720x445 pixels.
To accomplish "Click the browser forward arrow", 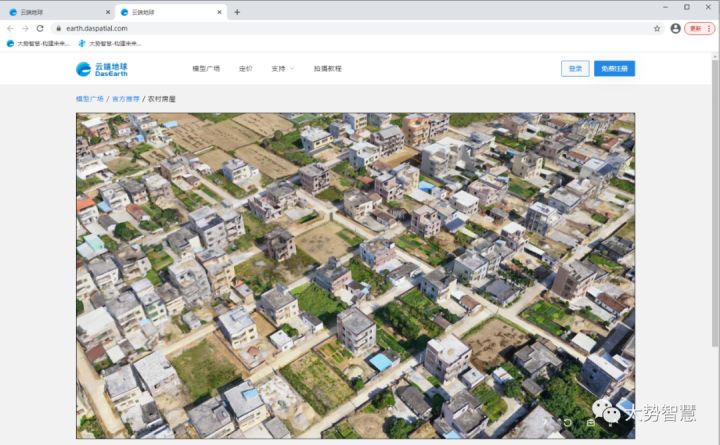I will point(25,28).
